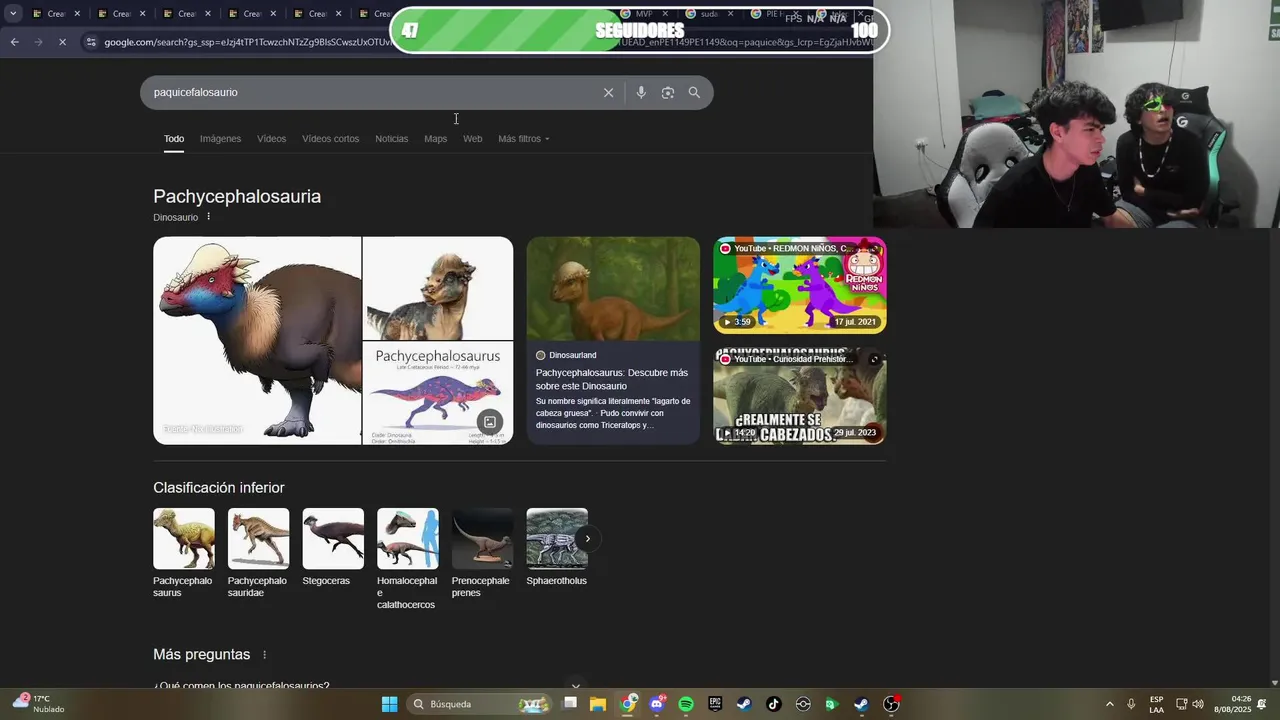This screenshot has height=720, width=1280.
Task: Open the Web results tab
Action: (472, 139)
